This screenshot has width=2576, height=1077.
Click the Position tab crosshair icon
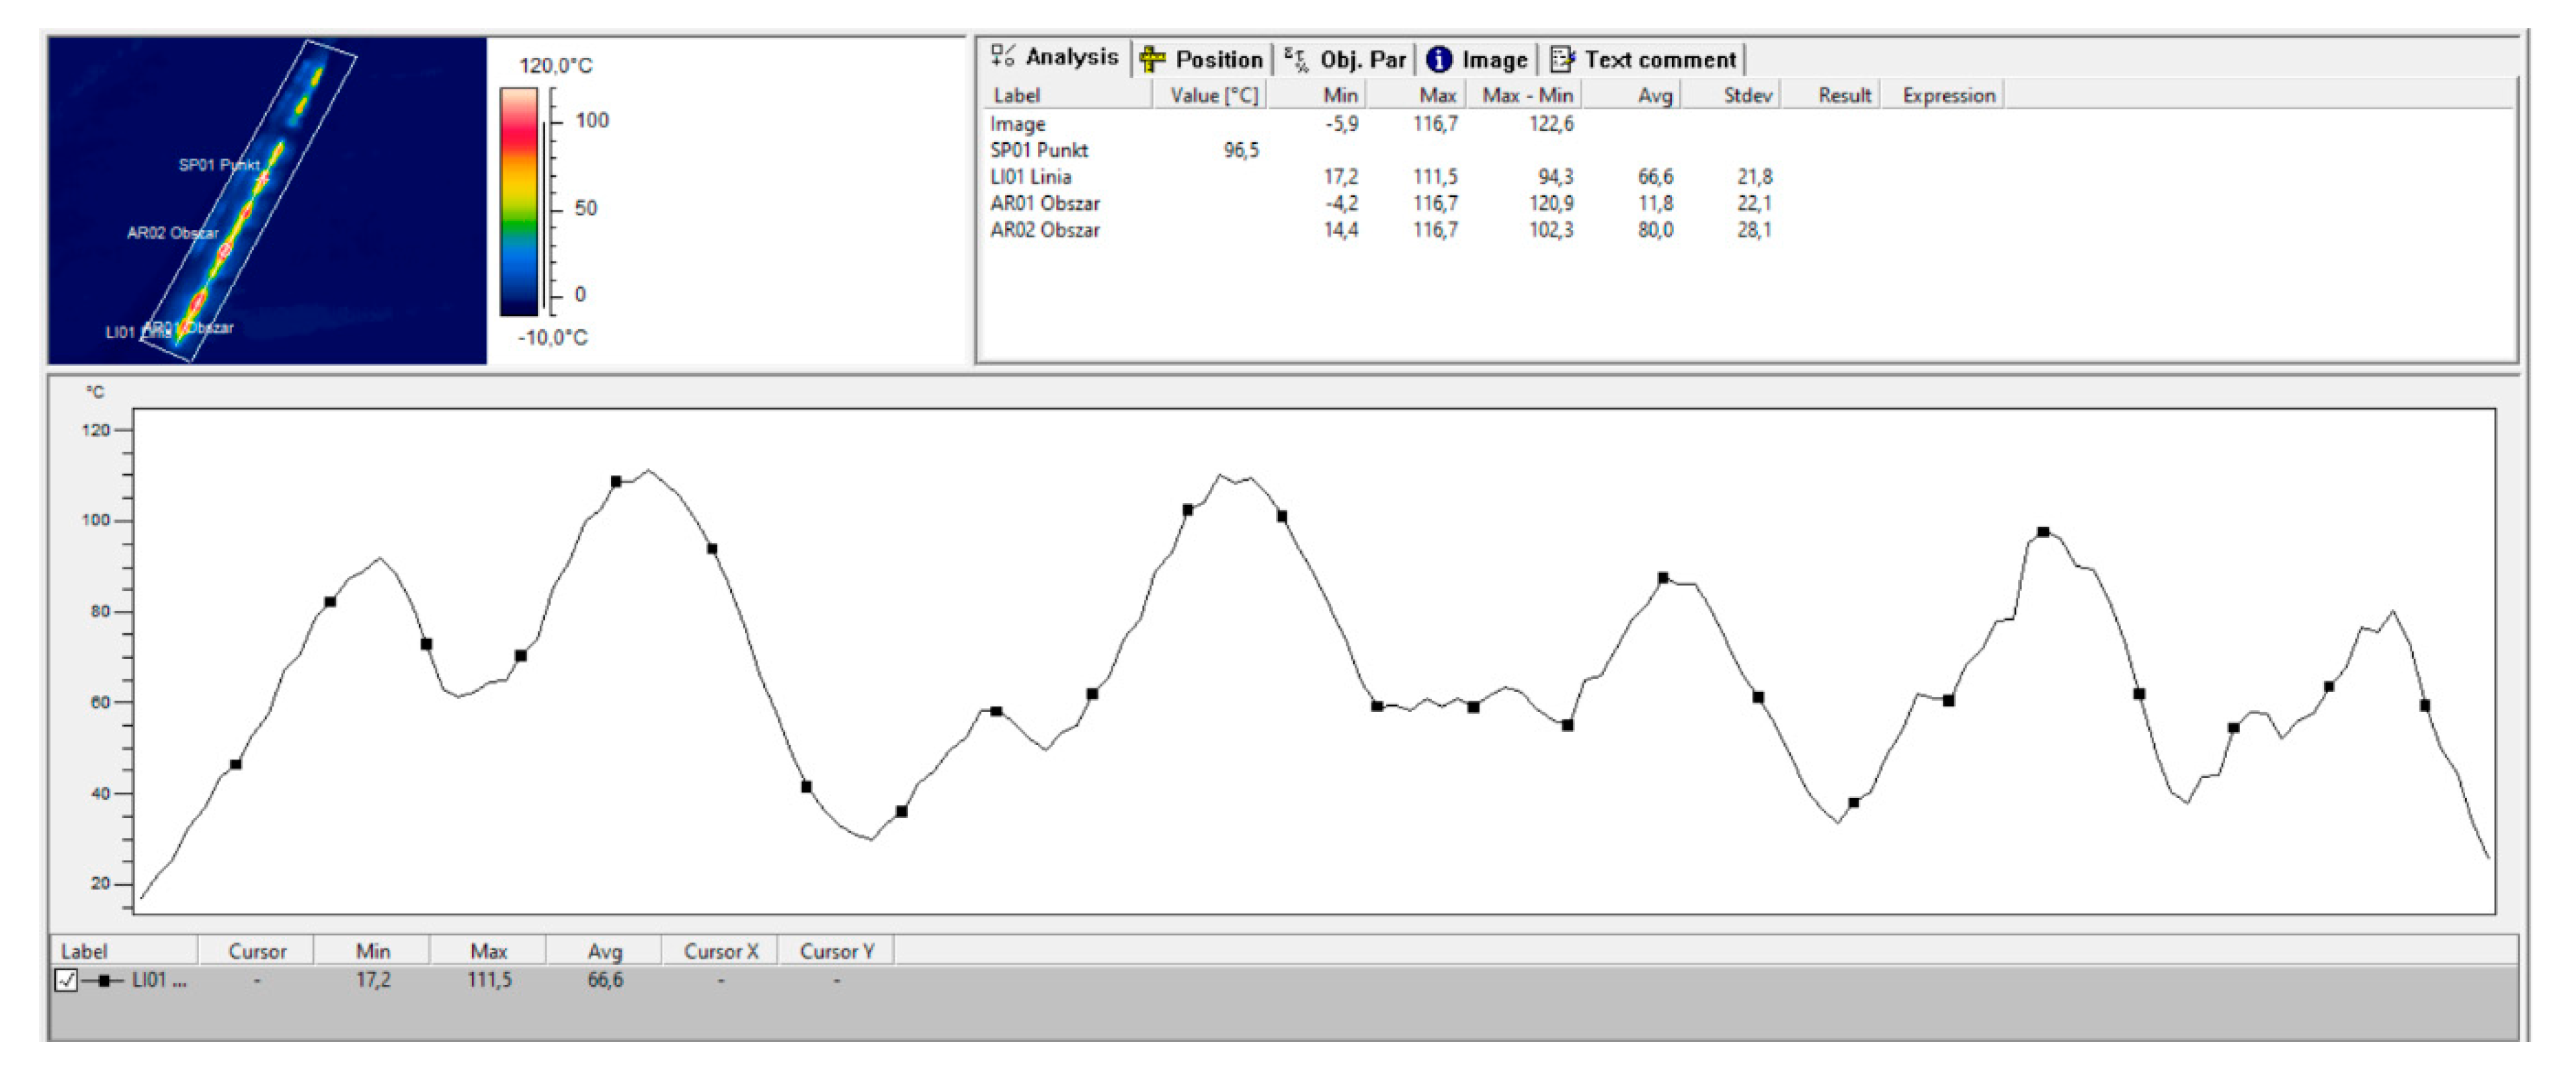pyautogui.click(x=1152, y=59)
